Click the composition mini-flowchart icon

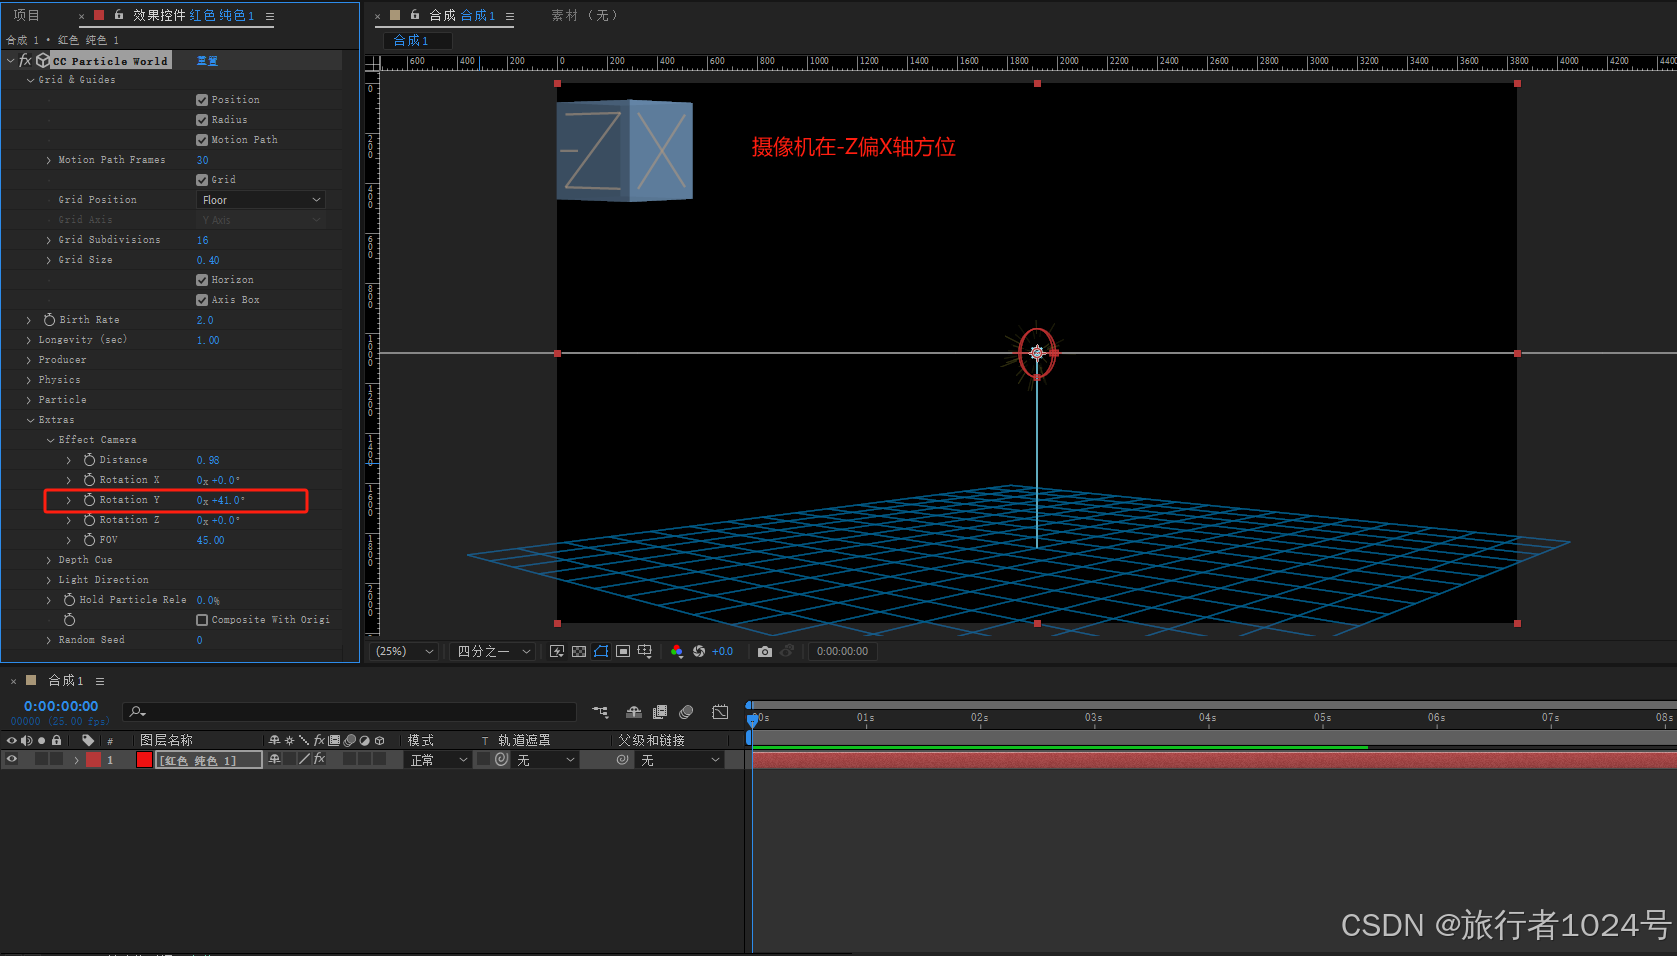pyautogui.click(x=600, y=712)
